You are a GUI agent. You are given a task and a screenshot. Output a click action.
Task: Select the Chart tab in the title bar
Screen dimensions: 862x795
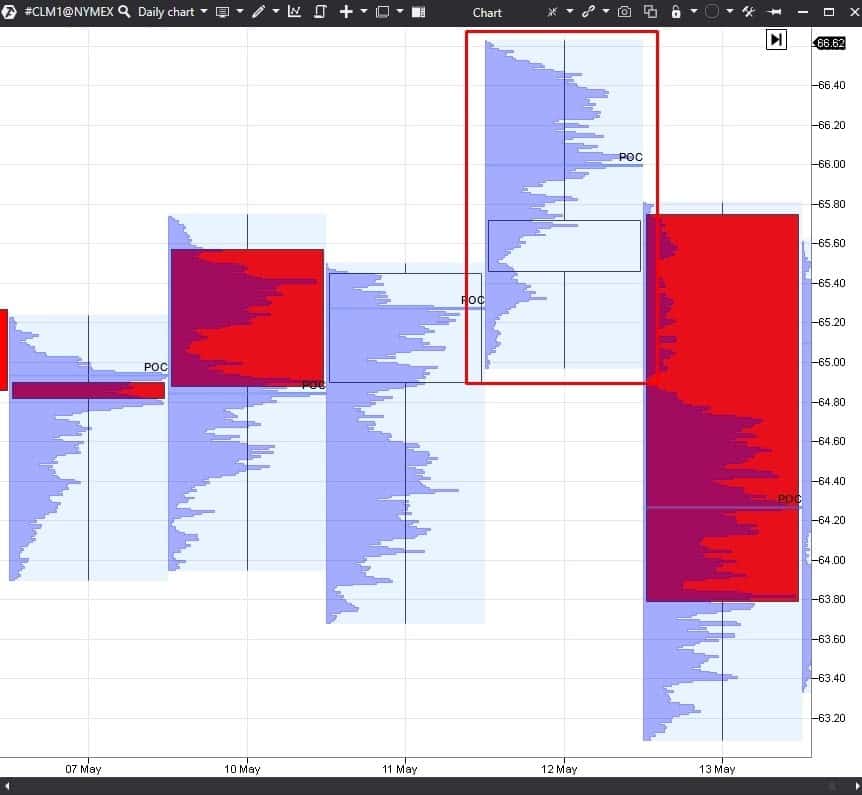[487, 13]
